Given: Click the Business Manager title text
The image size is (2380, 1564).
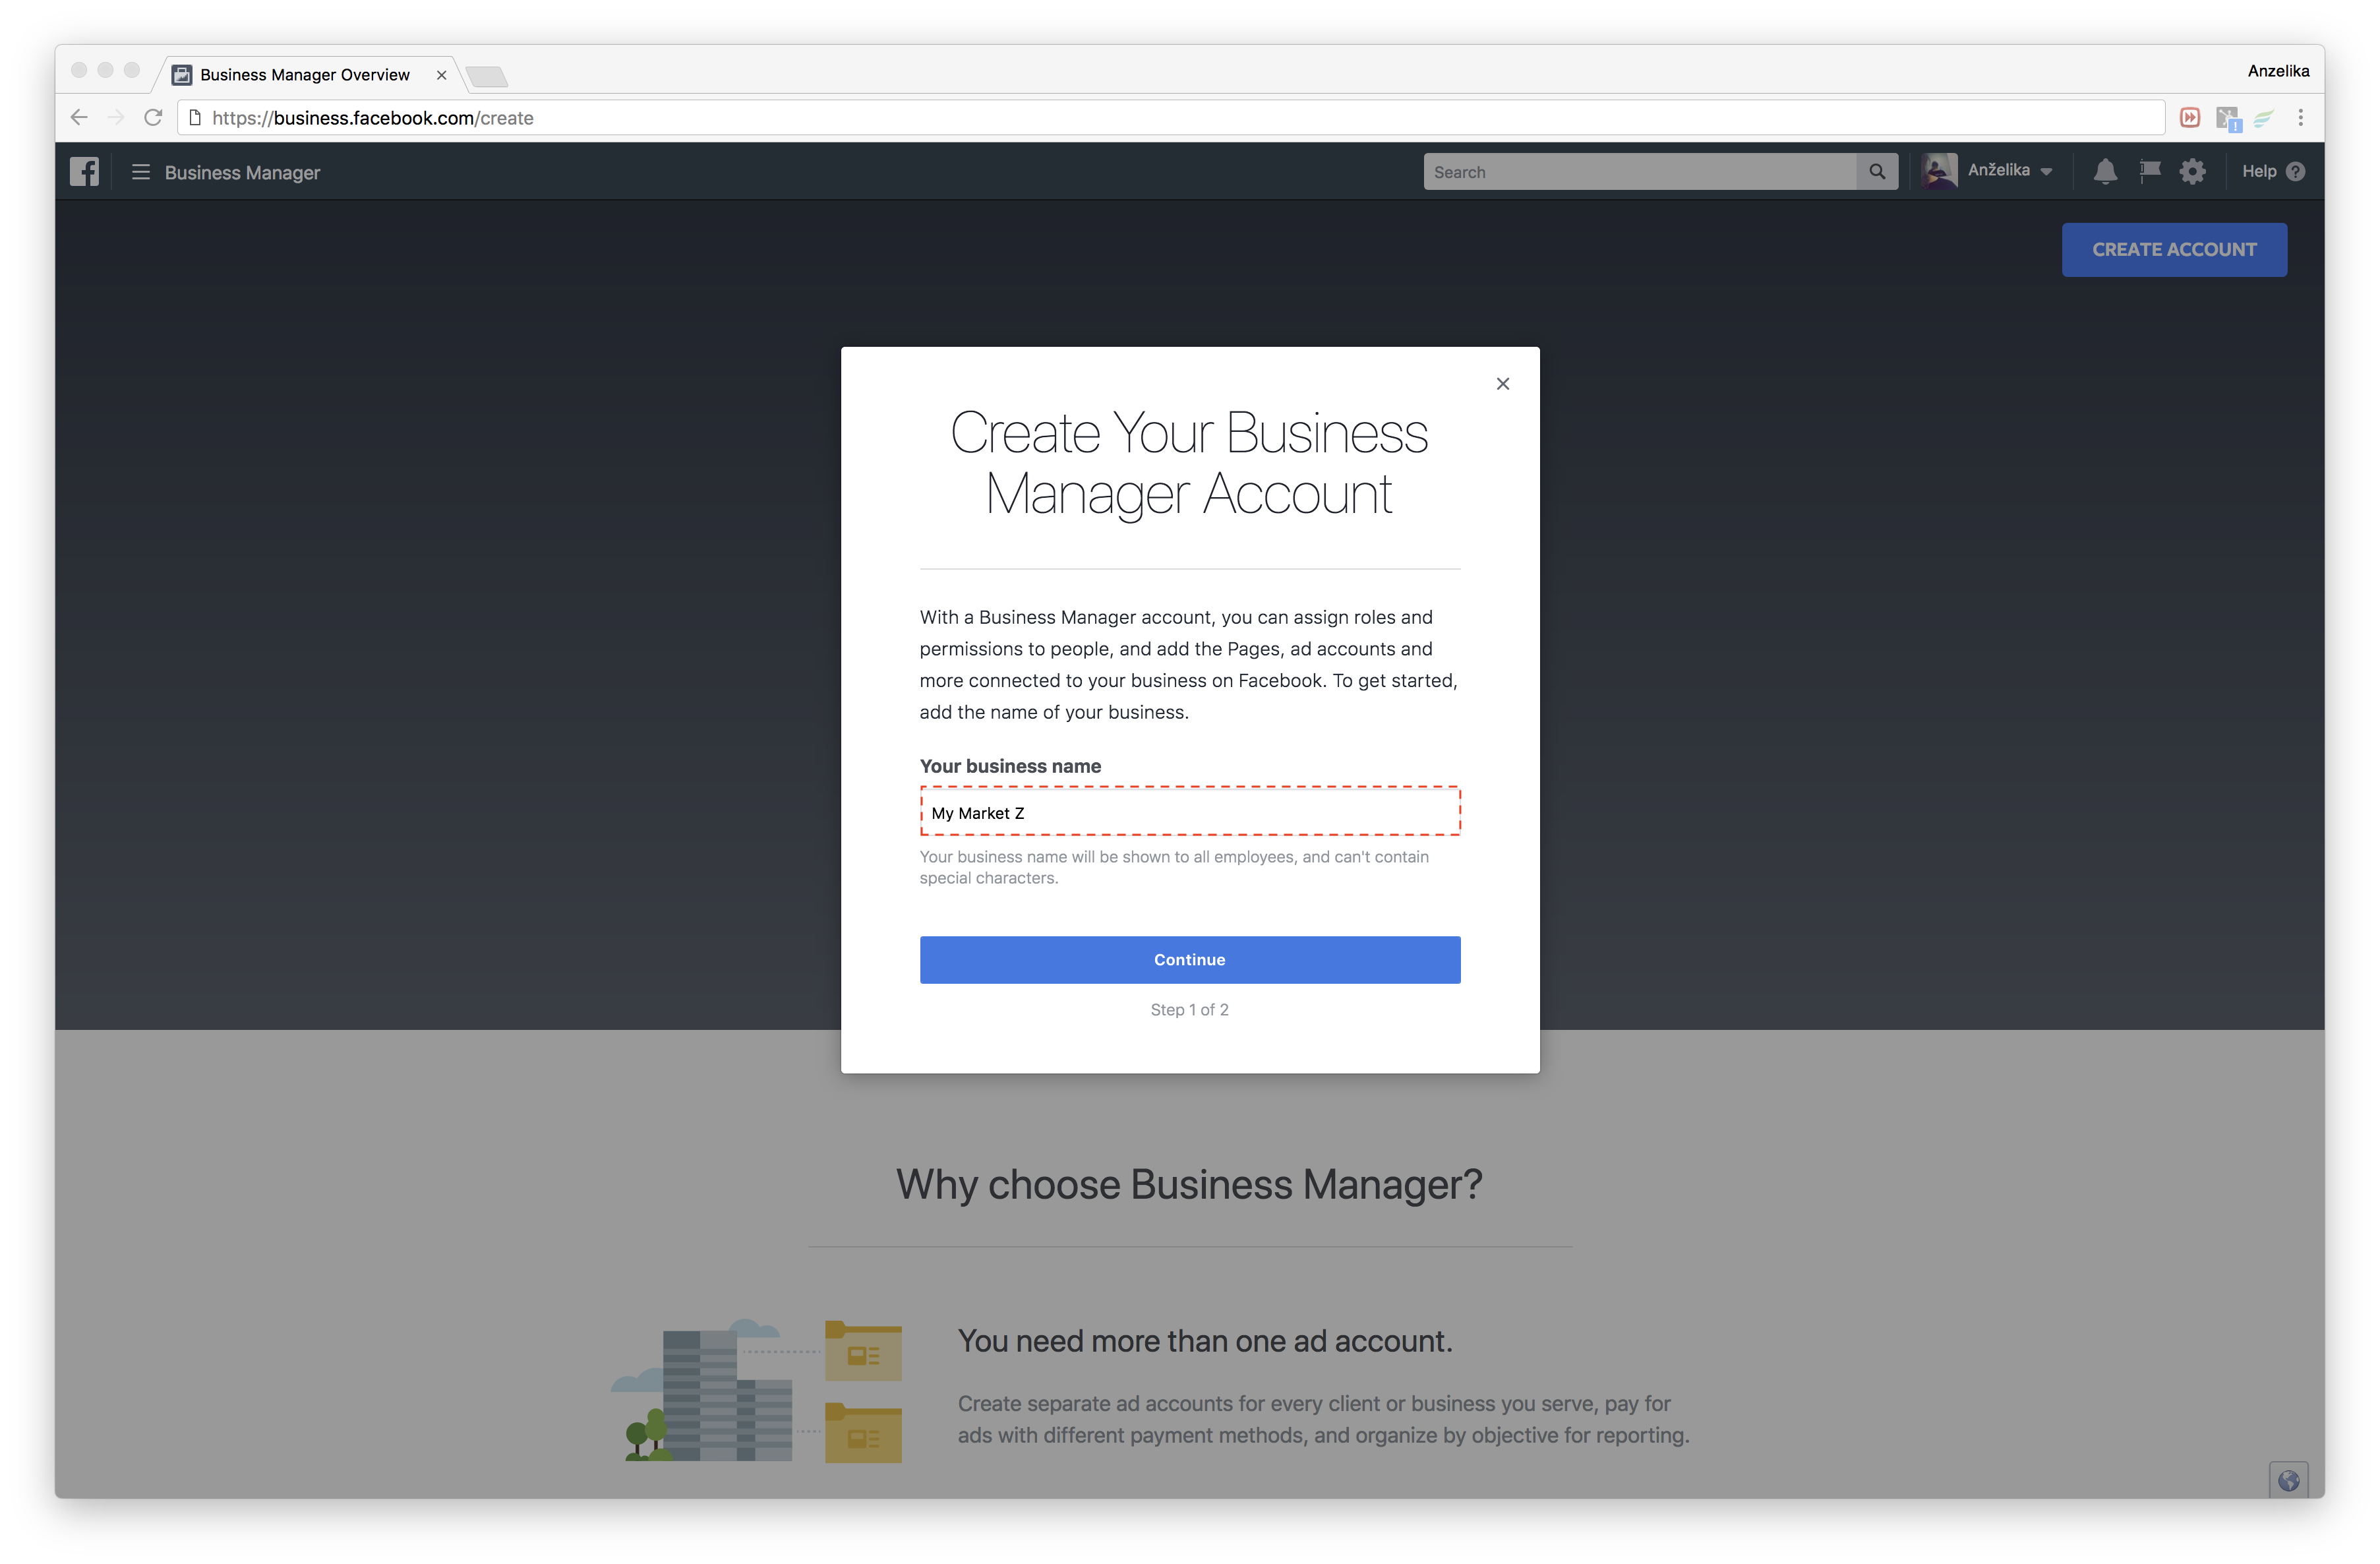Looking at the screenshot, I should coord(242,173).
